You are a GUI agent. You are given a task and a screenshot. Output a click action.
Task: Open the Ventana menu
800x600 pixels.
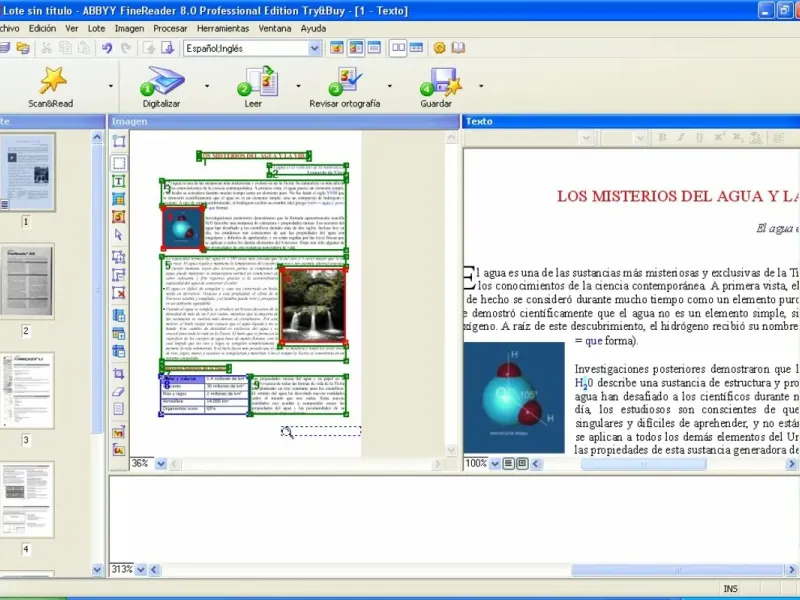coord(274,29)
